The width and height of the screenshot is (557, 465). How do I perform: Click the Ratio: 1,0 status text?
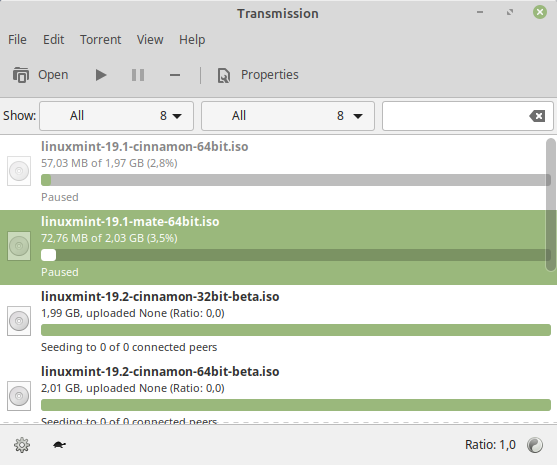490,444
